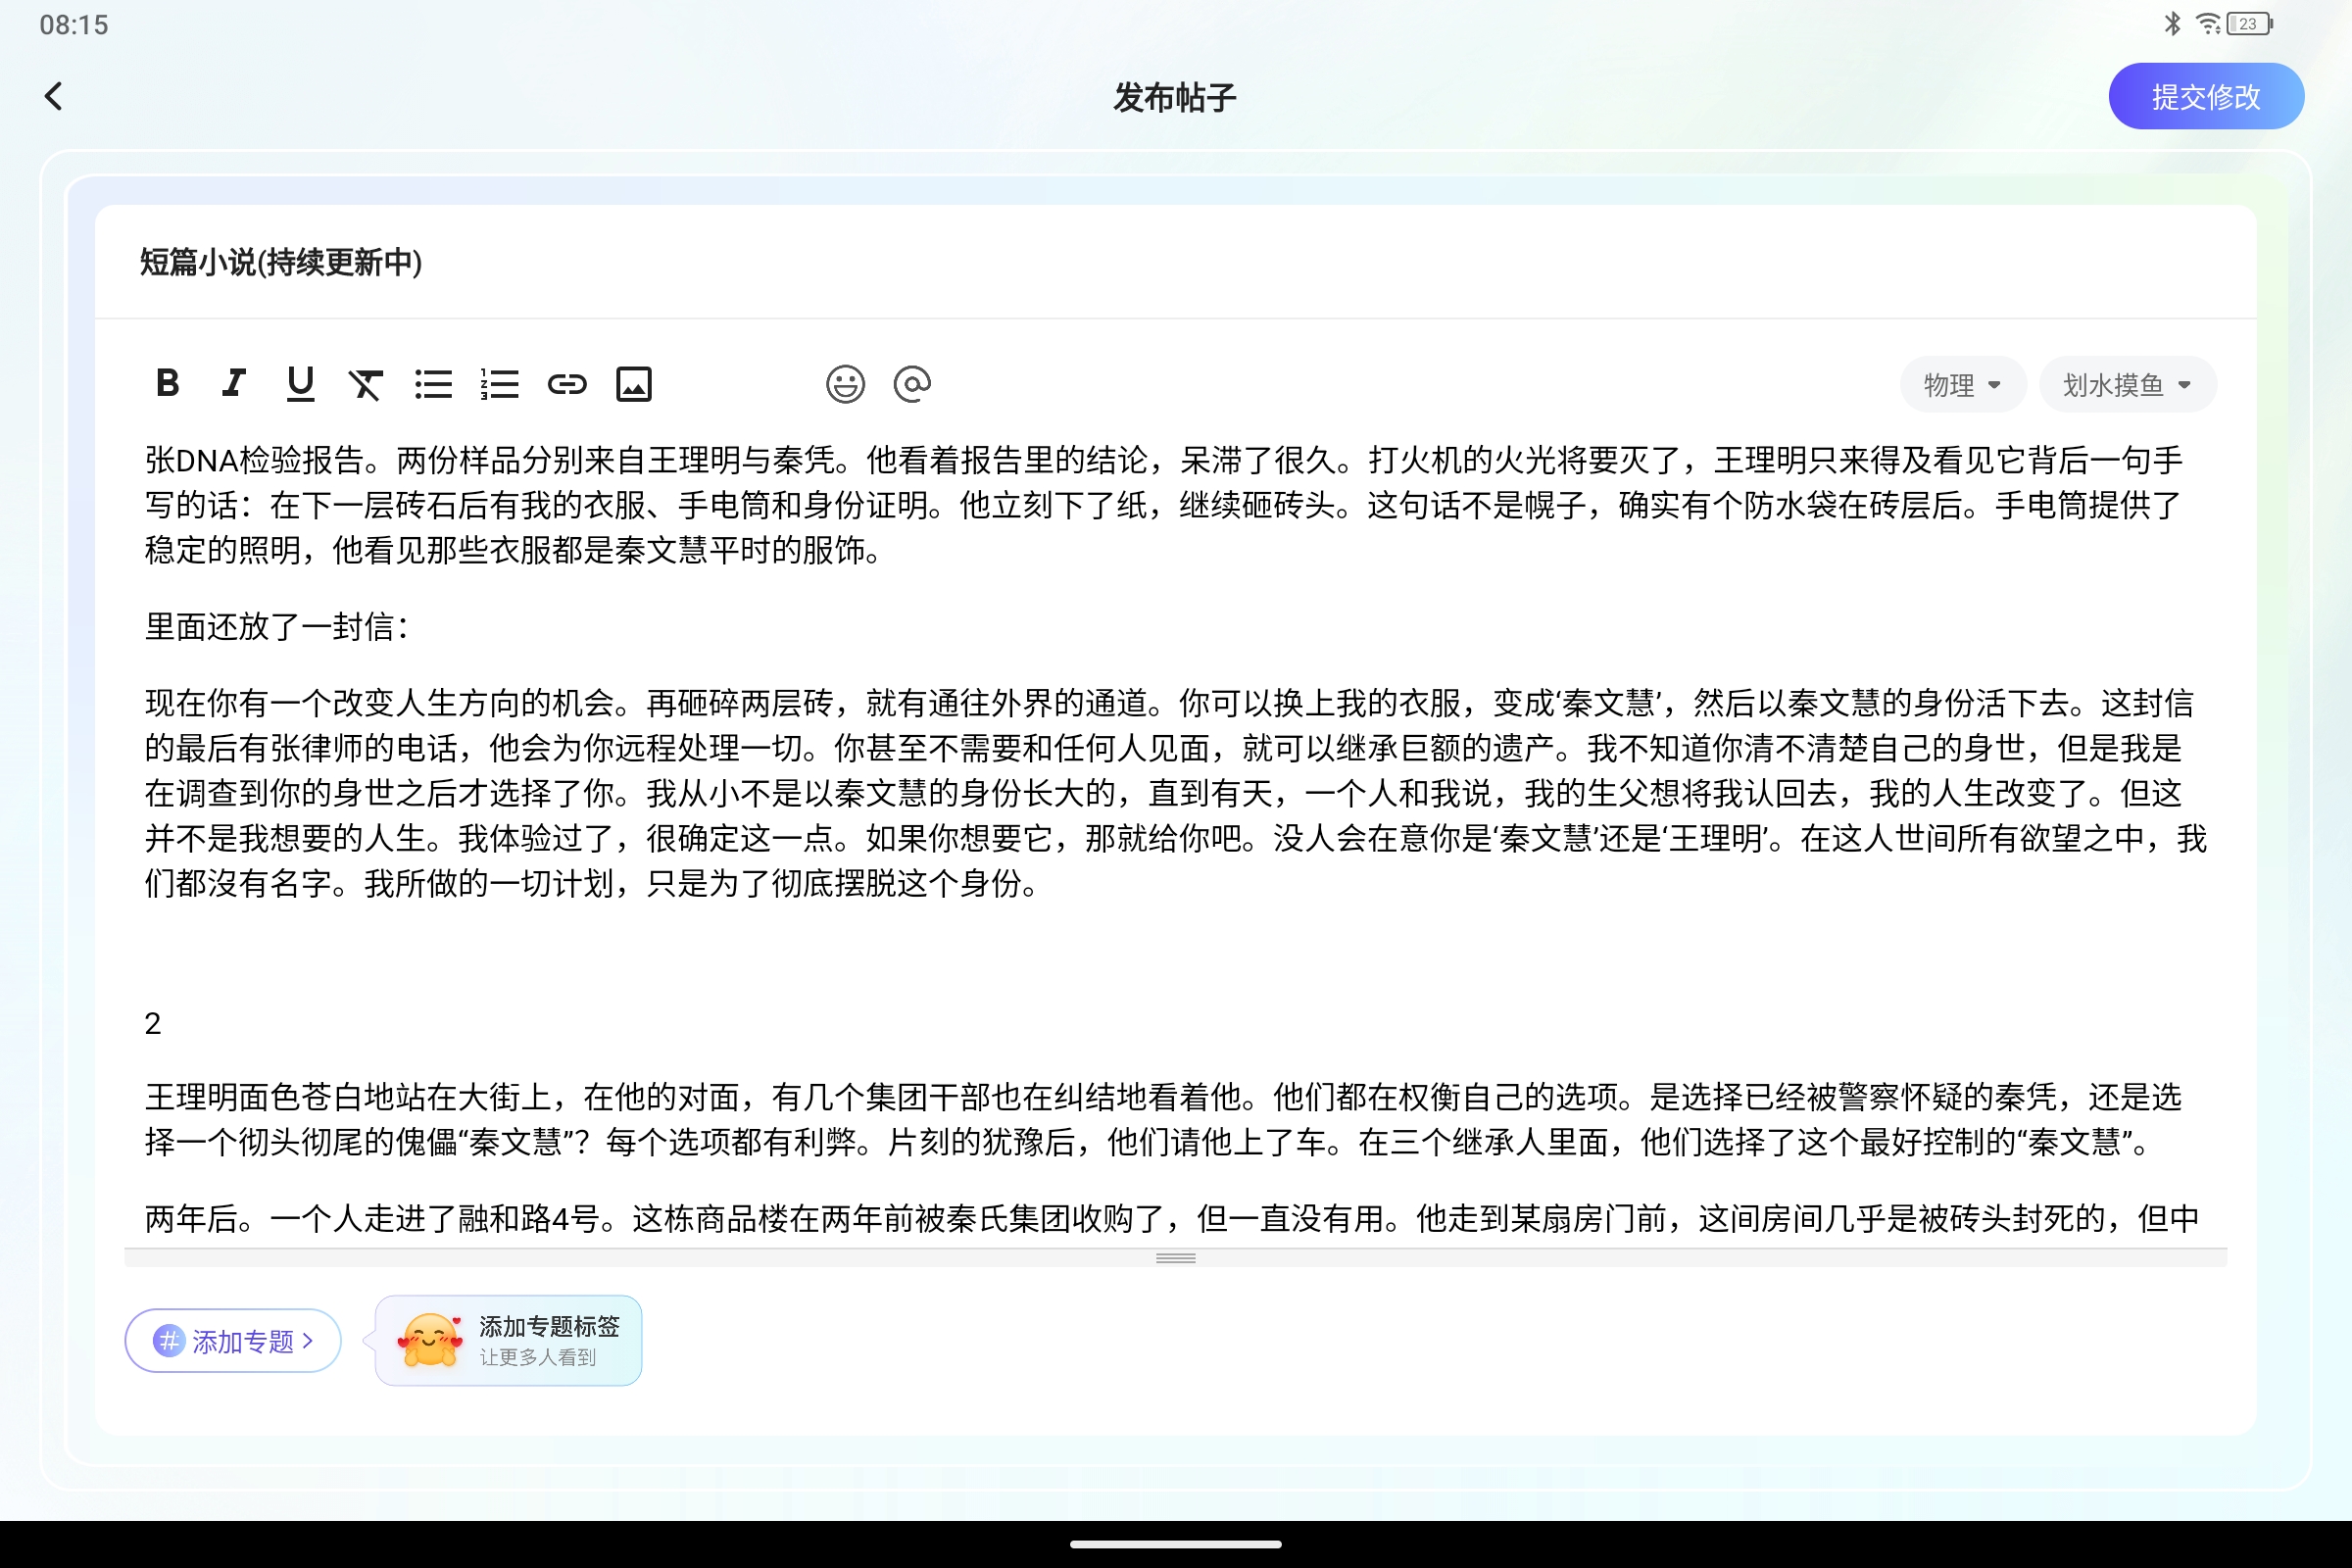Go back with the back arrow
Screen dimensions: 2352x1568
coord(54,95)
